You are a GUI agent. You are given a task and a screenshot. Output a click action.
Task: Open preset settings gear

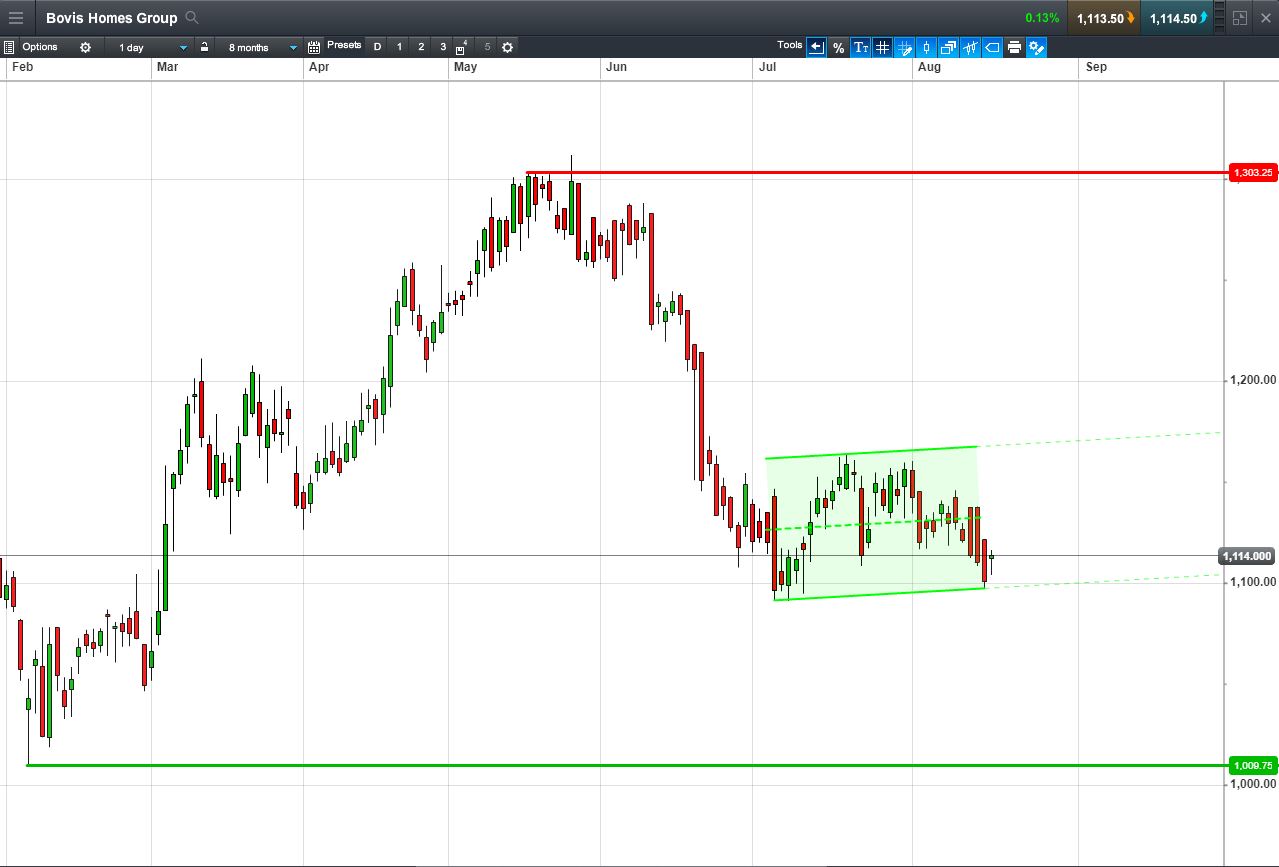(x=507, y=47)
